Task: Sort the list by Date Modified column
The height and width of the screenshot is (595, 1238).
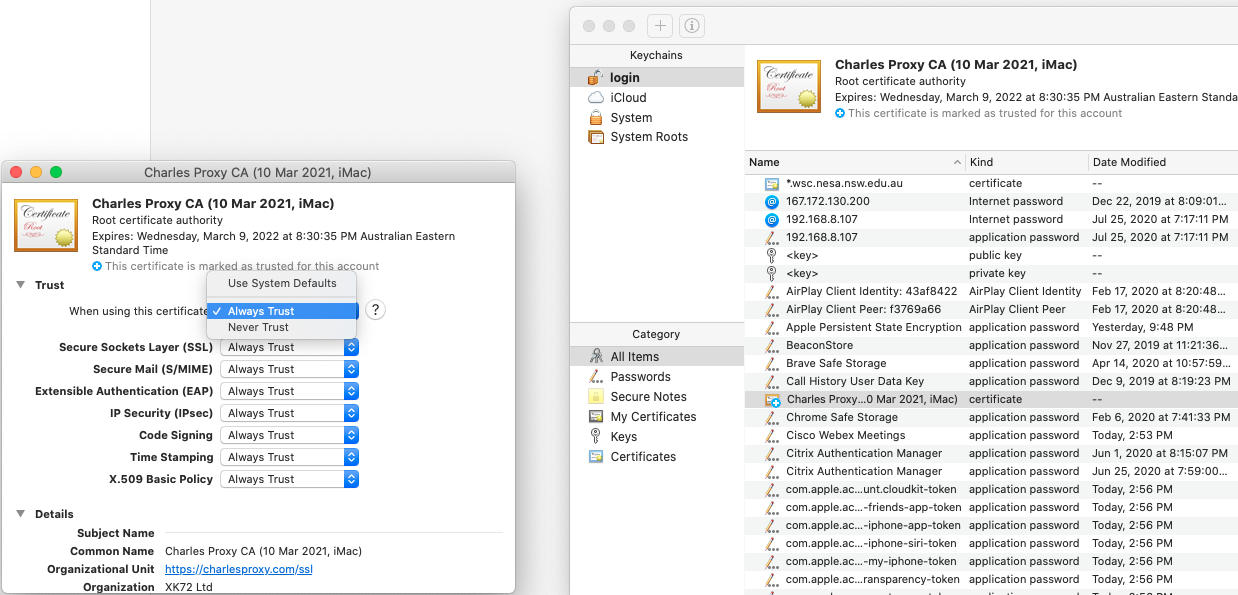Action: [x=1128, y=162]
